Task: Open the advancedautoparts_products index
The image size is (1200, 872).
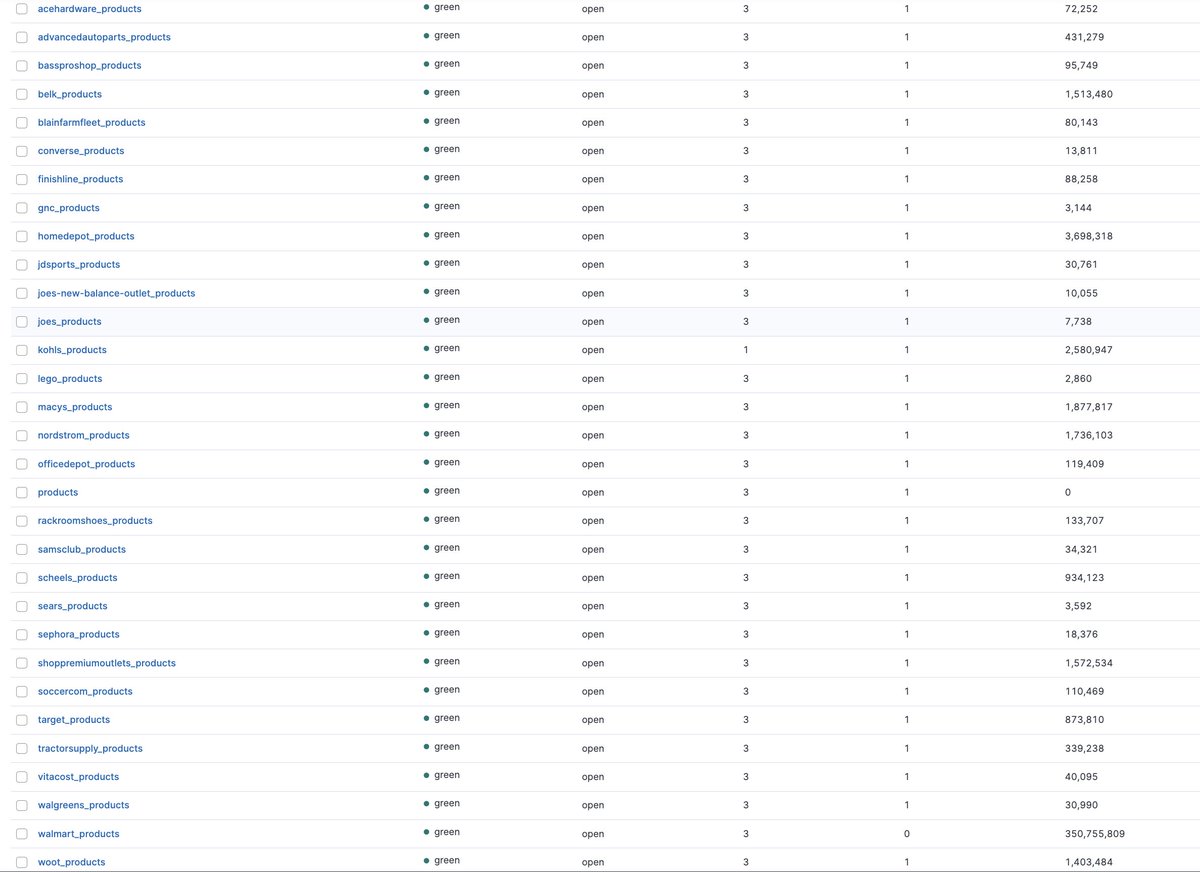Action: tap(104, 37)
